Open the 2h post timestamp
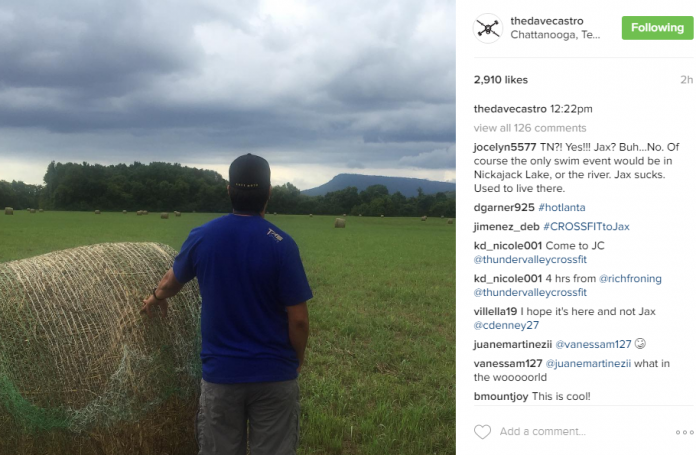Screen dimensions: 696x455 point(687,80)
